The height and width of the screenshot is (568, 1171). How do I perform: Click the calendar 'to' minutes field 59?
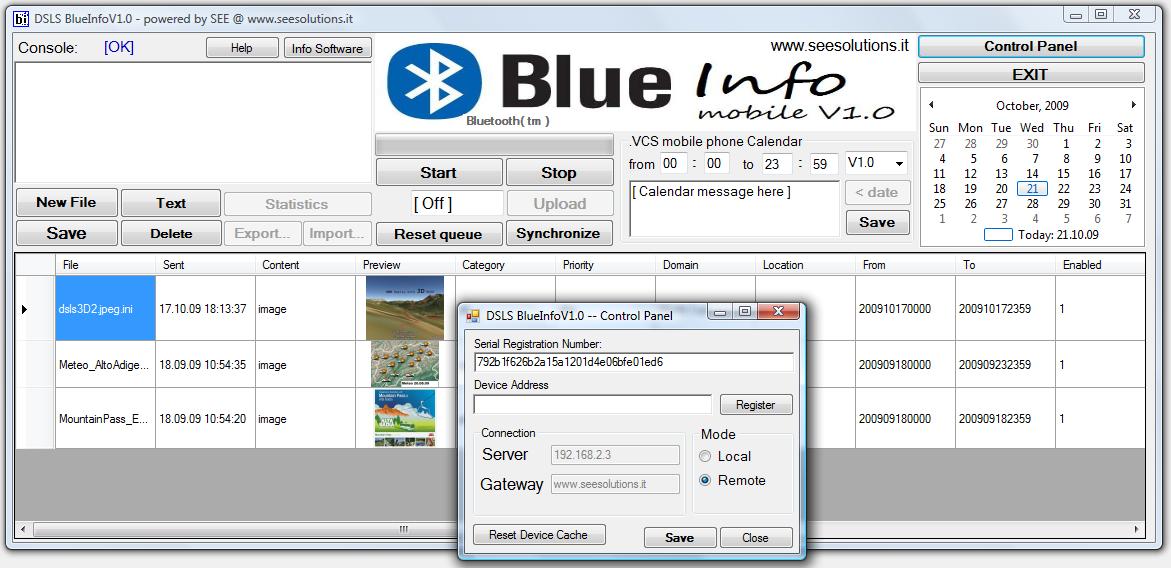coord(824,163)
